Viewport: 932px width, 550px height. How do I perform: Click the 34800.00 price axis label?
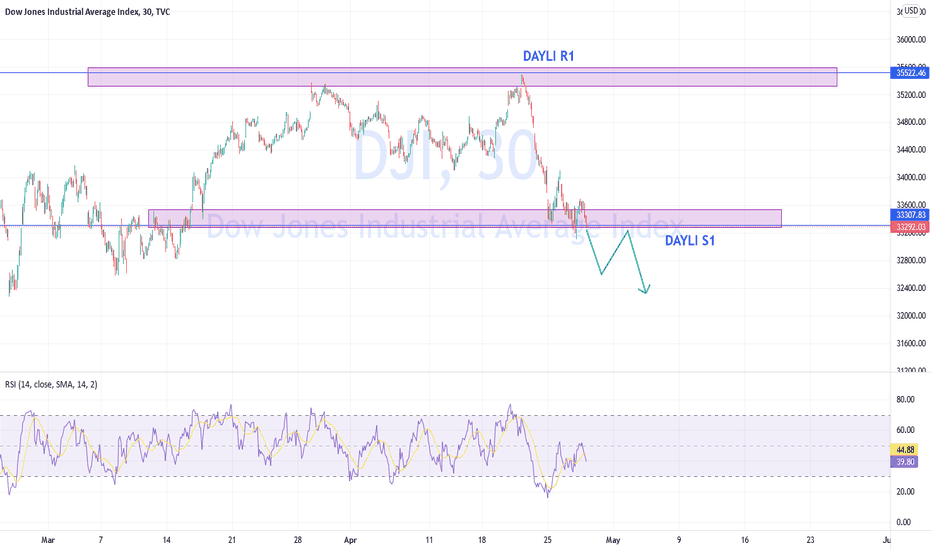[911, 122]
